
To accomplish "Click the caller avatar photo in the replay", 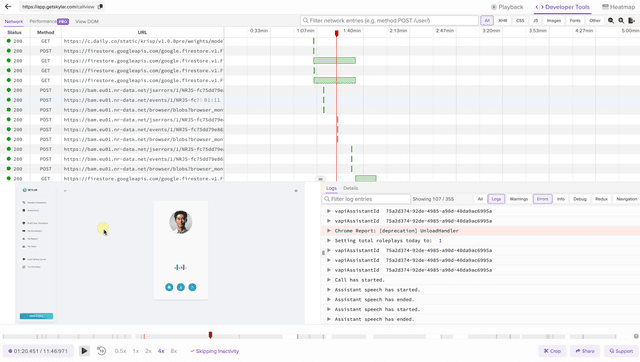I will (x=180, y=222).
